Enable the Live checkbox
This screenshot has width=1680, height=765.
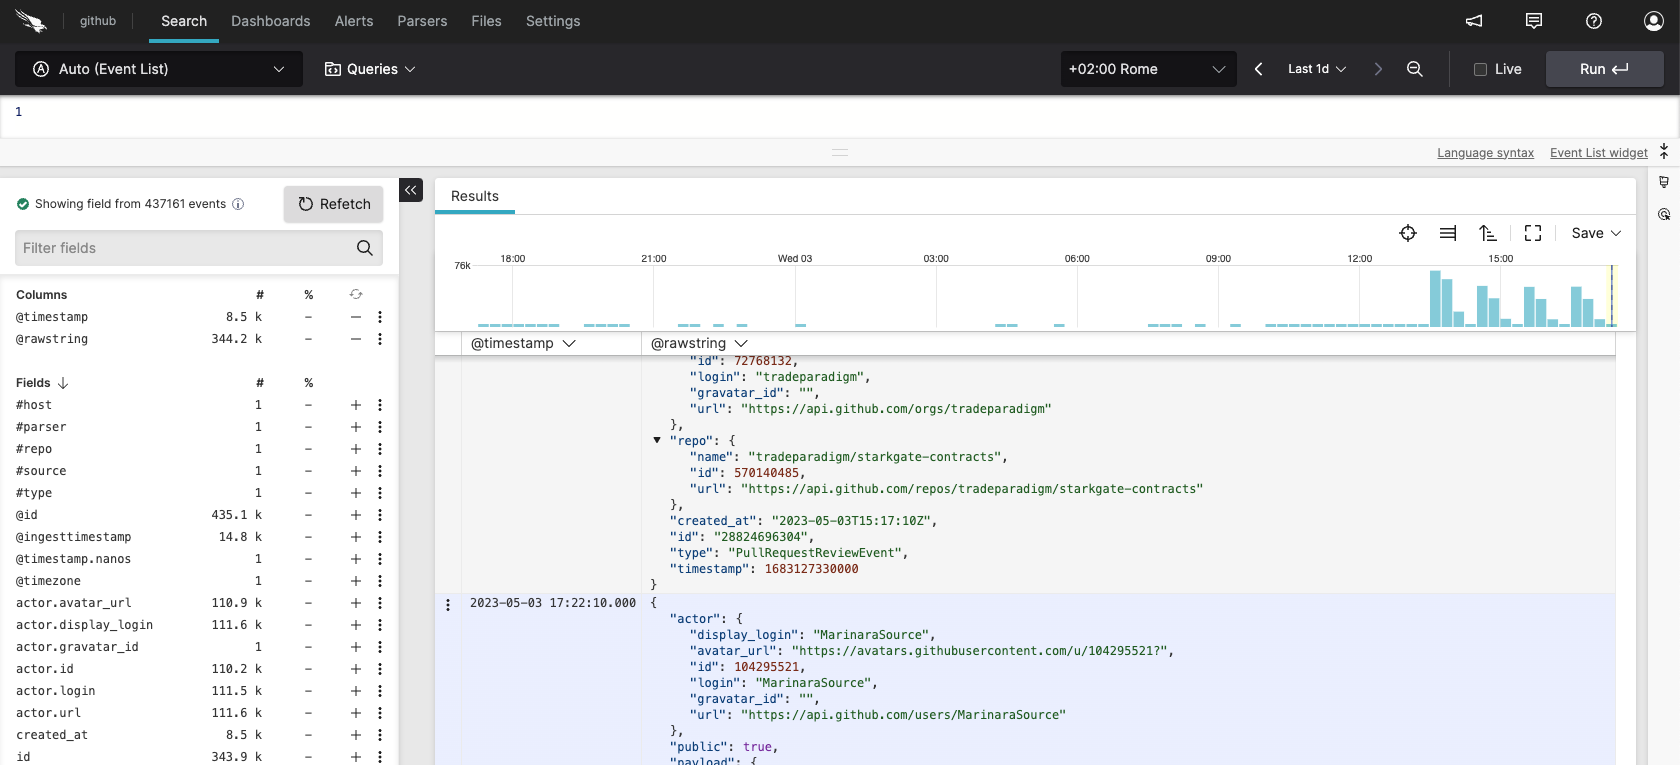click(1481, 69)
